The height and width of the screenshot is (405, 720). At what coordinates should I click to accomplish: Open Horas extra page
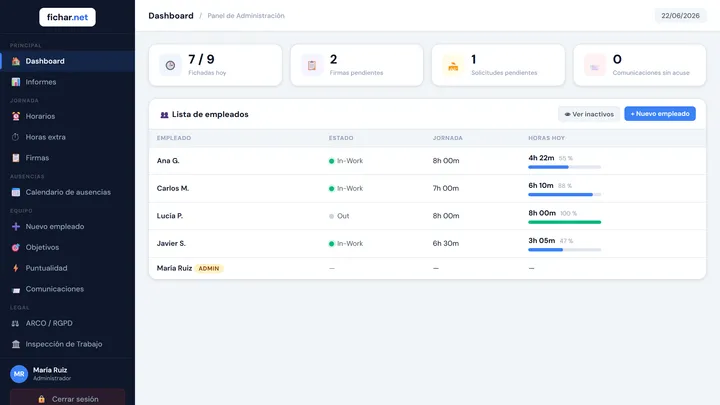click(x=68, y=137)
